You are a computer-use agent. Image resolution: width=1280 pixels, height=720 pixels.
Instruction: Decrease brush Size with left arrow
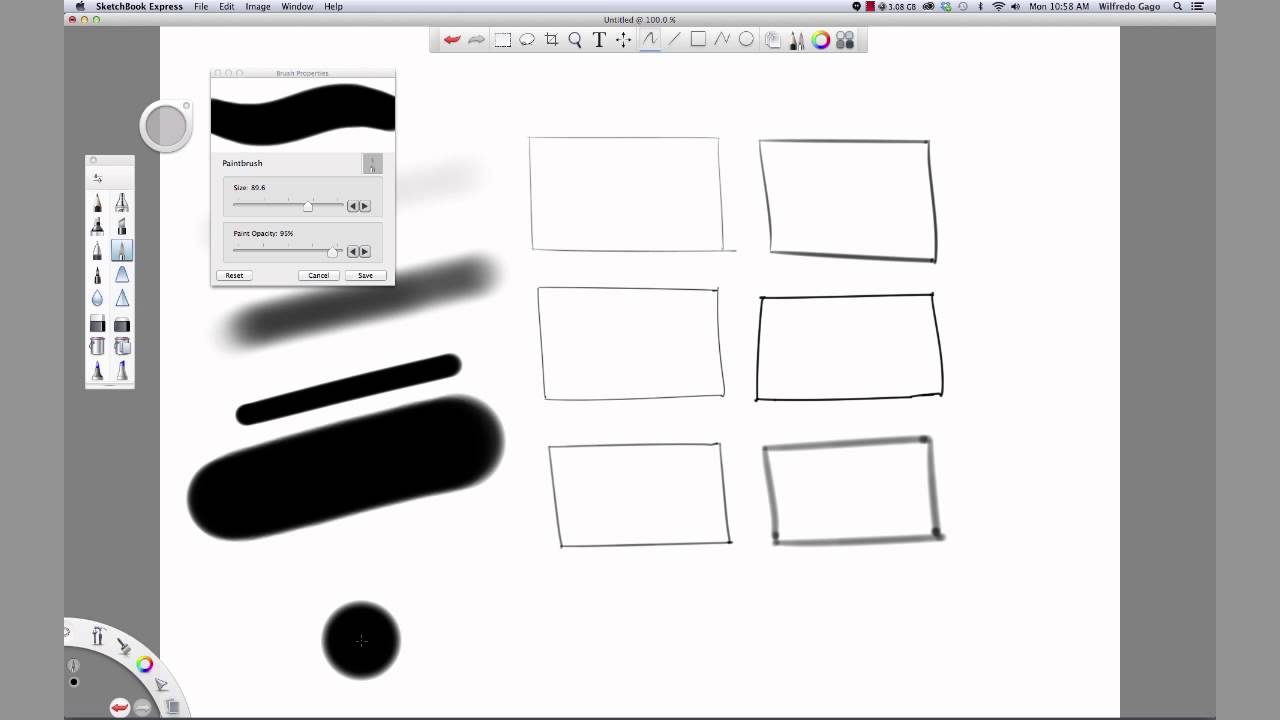tap(352, 206)
